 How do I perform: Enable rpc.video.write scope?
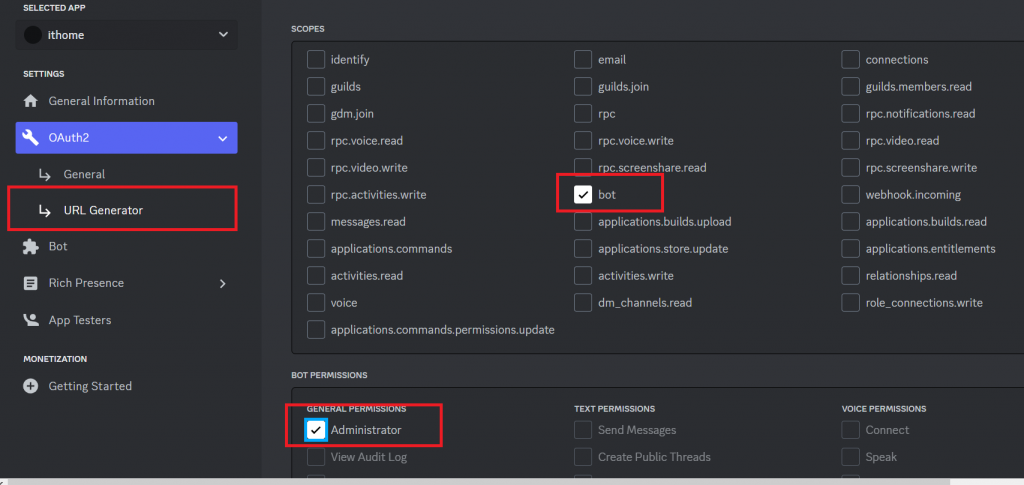(316, 168)
